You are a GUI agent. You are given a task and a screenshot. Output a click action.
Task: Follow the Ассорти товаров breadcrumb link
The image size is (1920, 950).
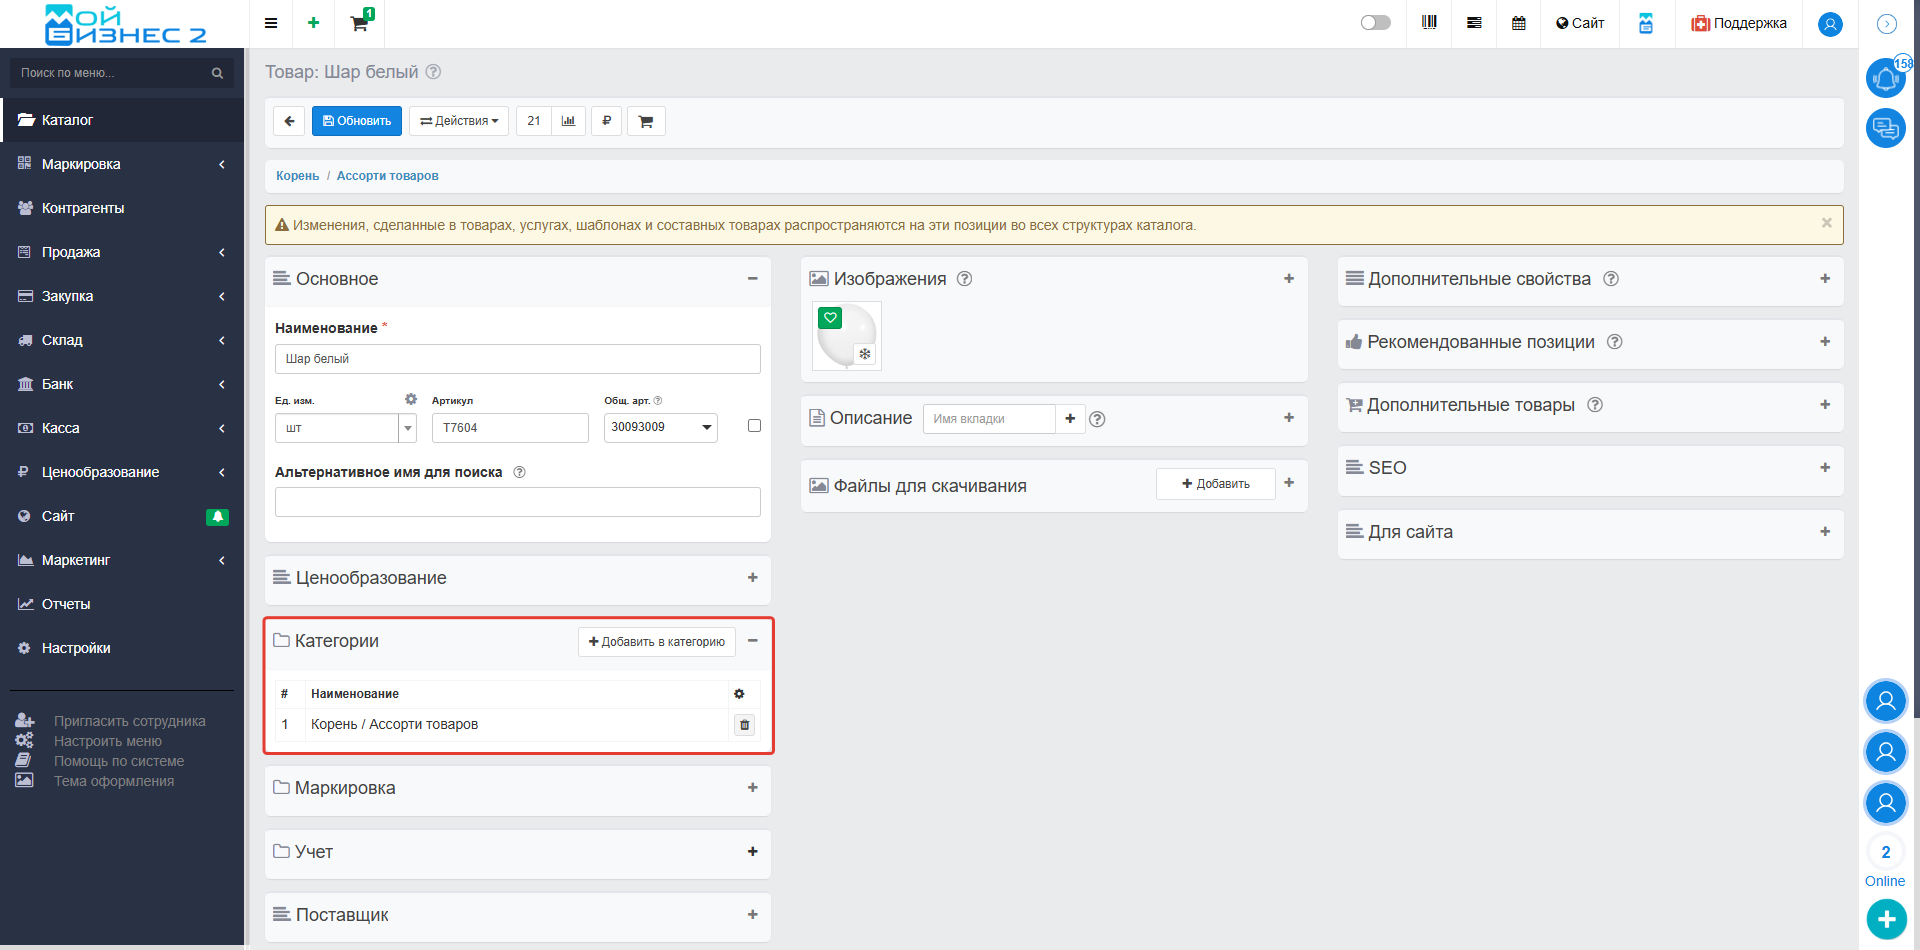(387, 176)
